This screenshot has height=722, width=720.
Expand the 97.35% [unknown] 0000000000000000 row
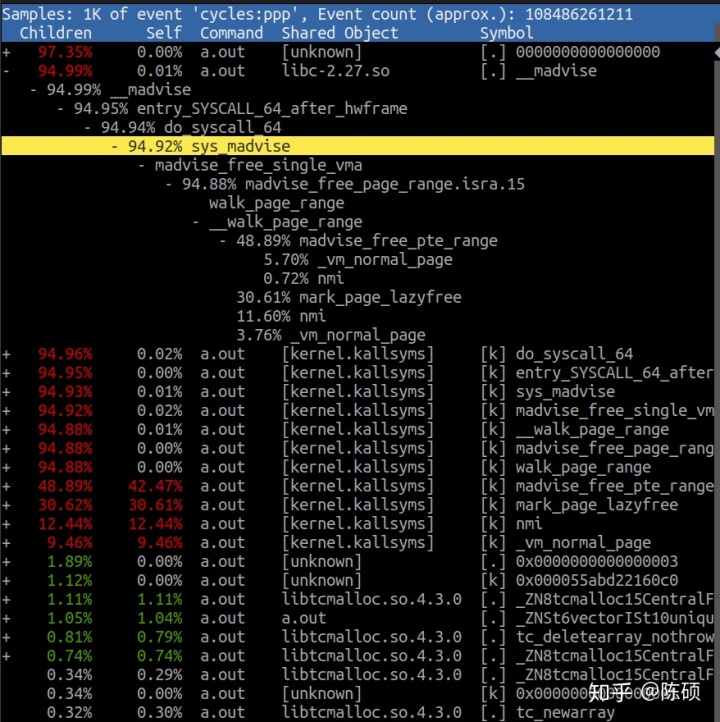(6, 52)
